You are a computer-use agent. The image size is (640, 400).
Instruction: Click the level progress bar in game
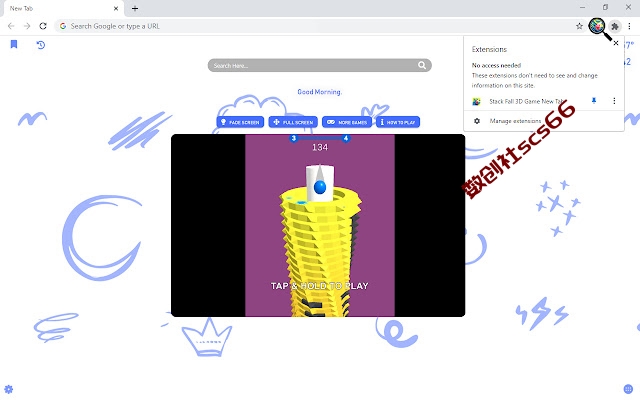(x=320, y=138)
